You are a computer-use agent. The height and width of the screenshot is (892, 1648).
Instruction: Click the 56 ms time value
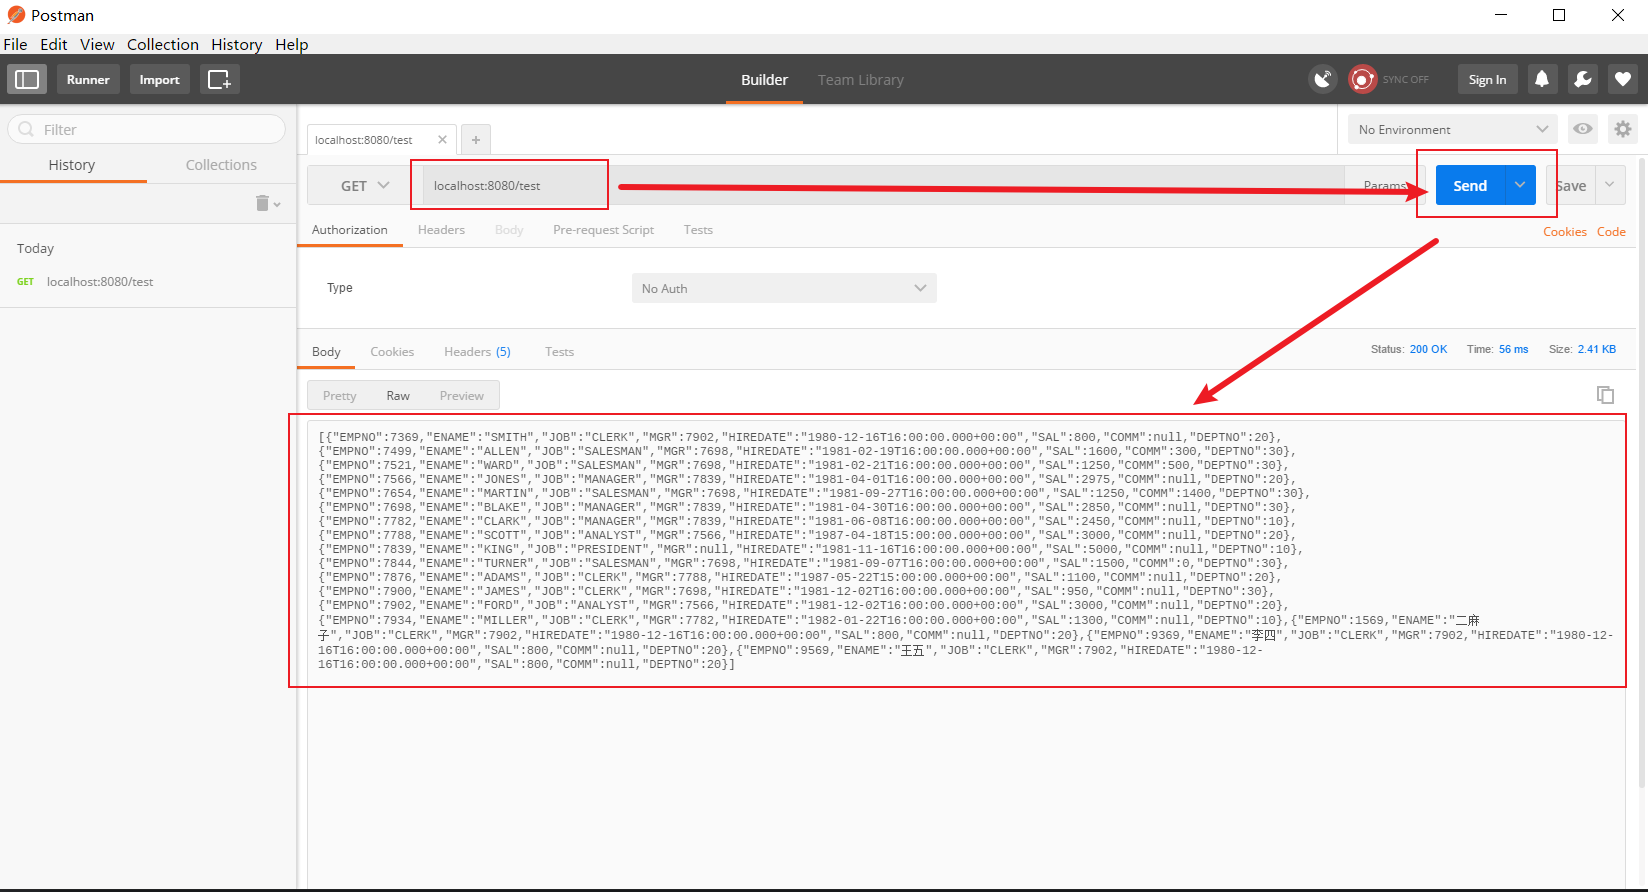[1513, 349]
